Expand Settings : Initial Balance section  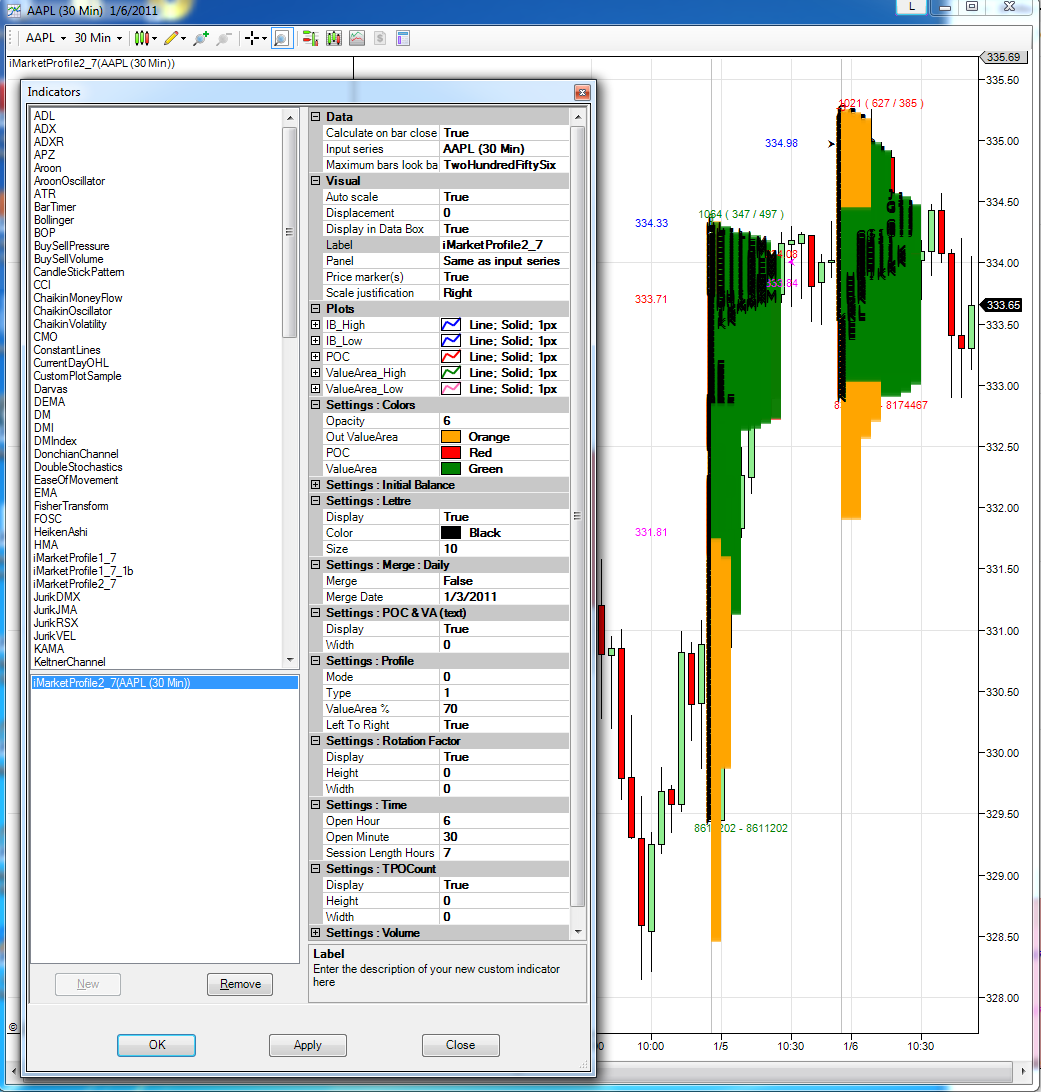[x=315, y=485]
